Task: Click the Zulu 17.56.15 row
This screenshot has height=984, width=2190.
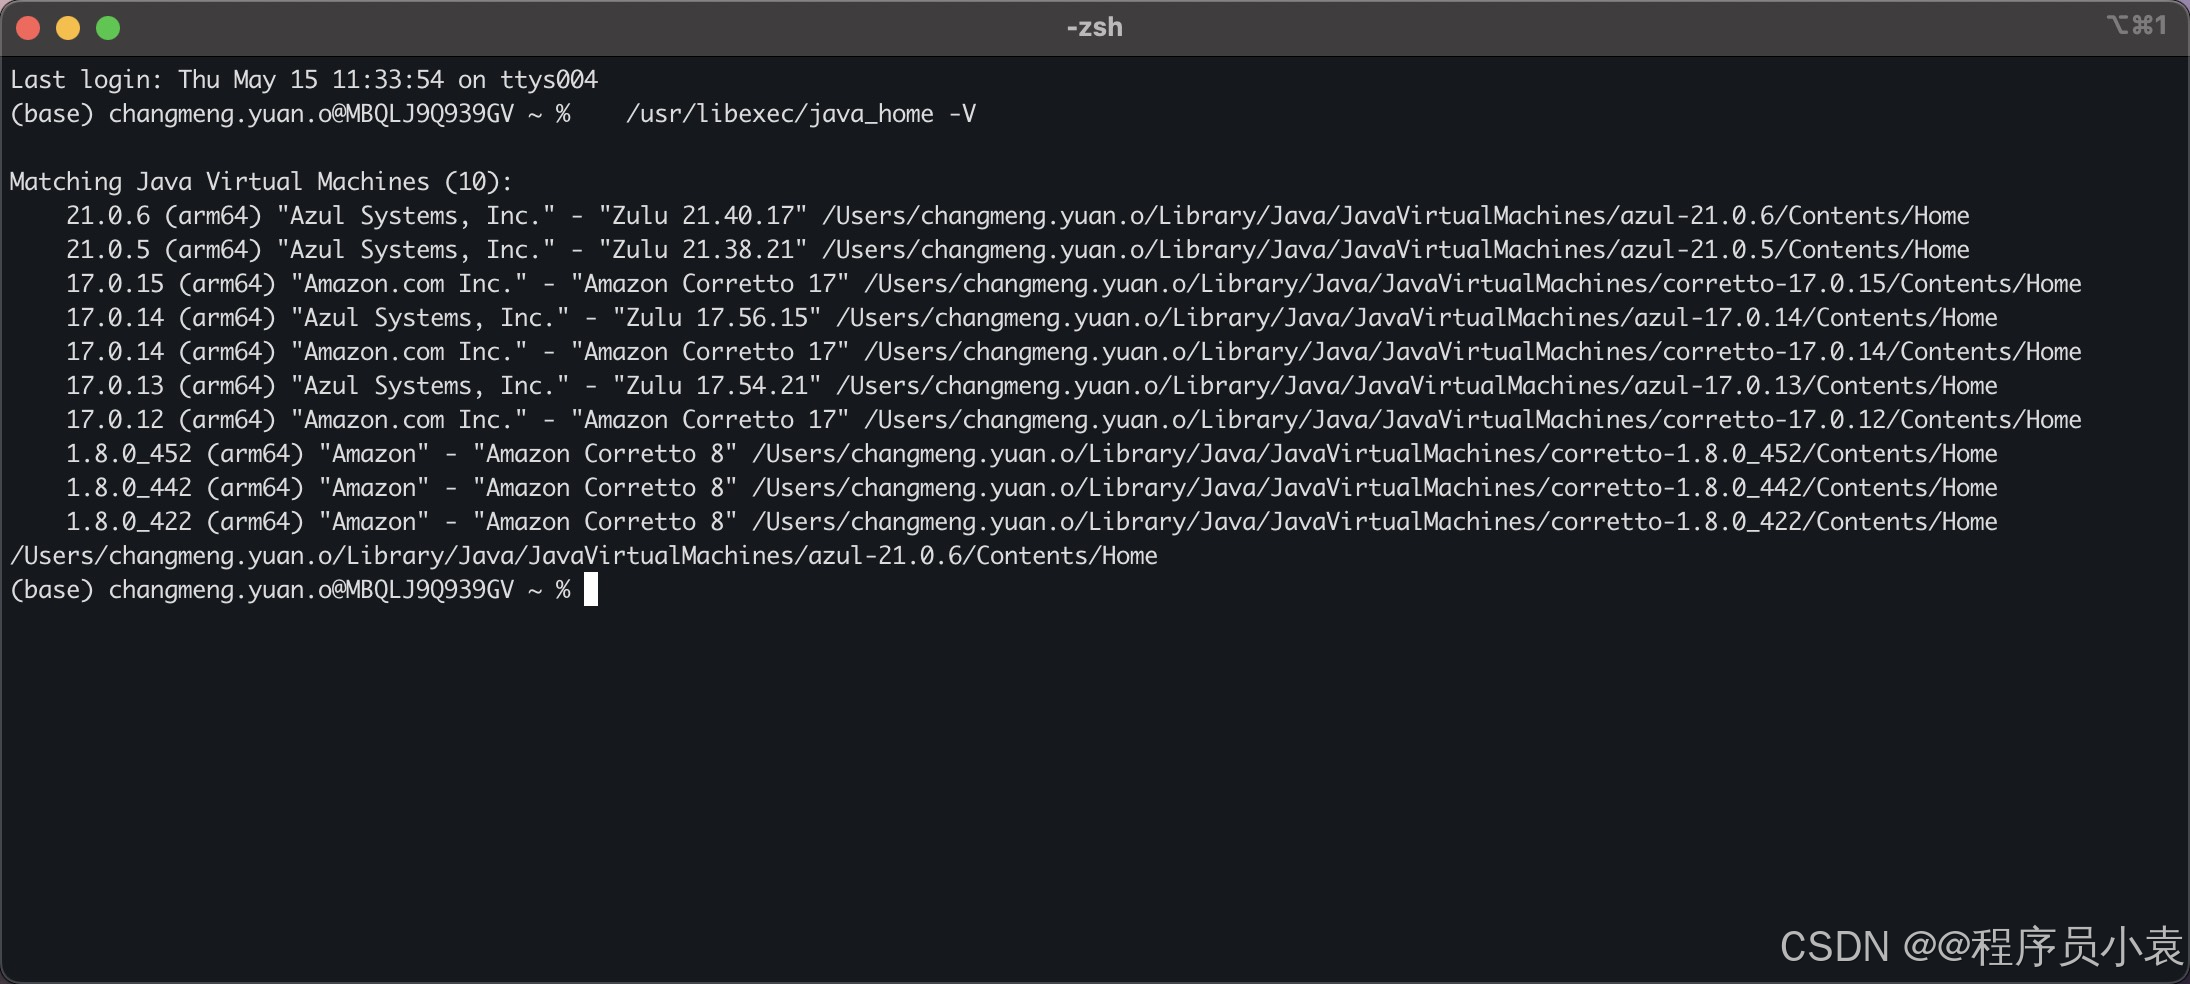Action: tap(1032, 318)
